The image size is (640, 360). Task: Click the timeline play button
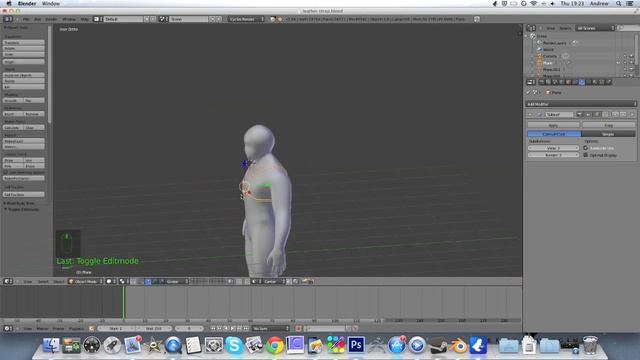(233, 328)
